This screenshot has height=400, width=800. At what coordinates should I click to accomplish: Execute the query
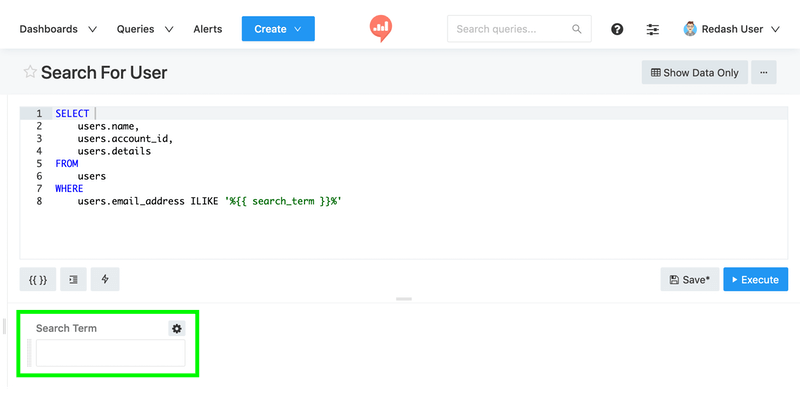point(755,280)
